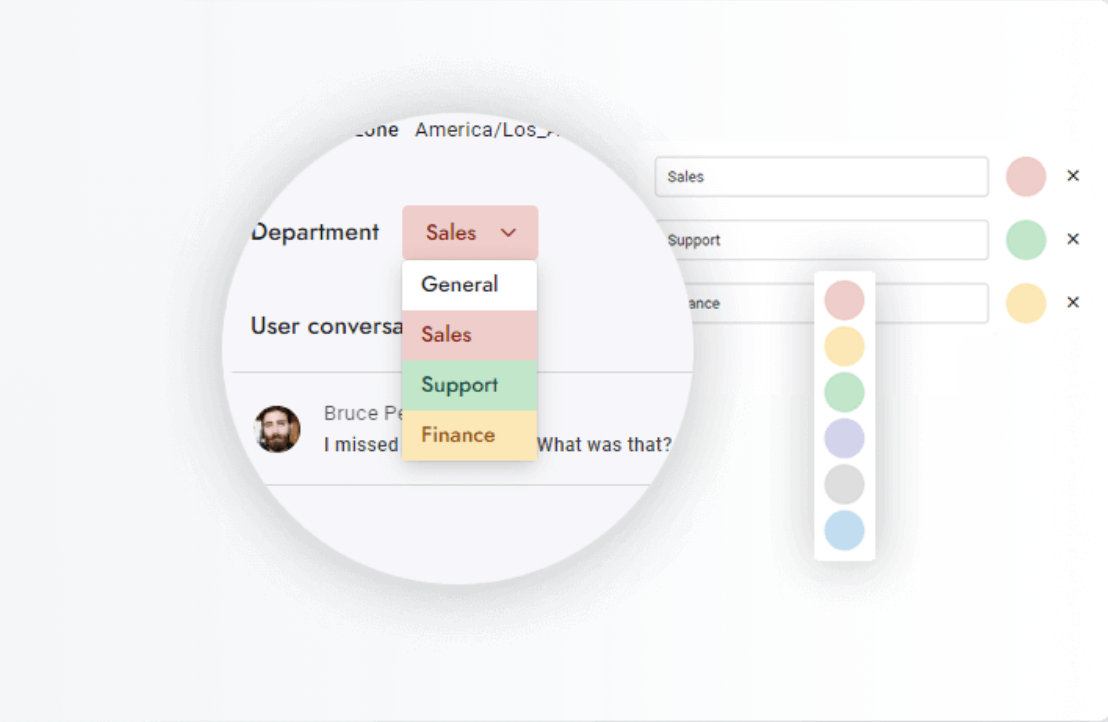Pick the green color in the palette
The width and height of the screenshot is (1108, 722).
(844, 392)
